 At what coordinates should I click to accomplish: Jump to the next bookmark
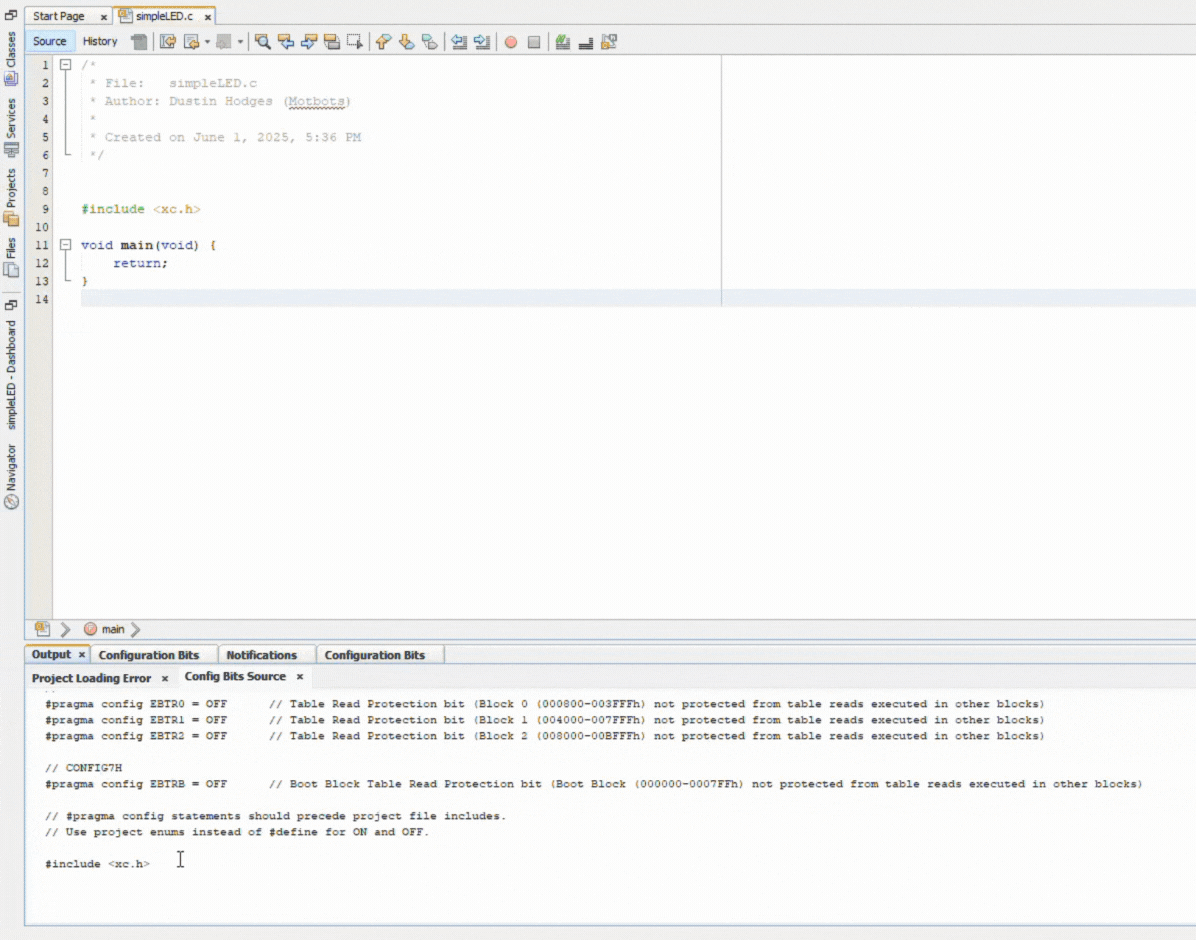tap(406, 42)
